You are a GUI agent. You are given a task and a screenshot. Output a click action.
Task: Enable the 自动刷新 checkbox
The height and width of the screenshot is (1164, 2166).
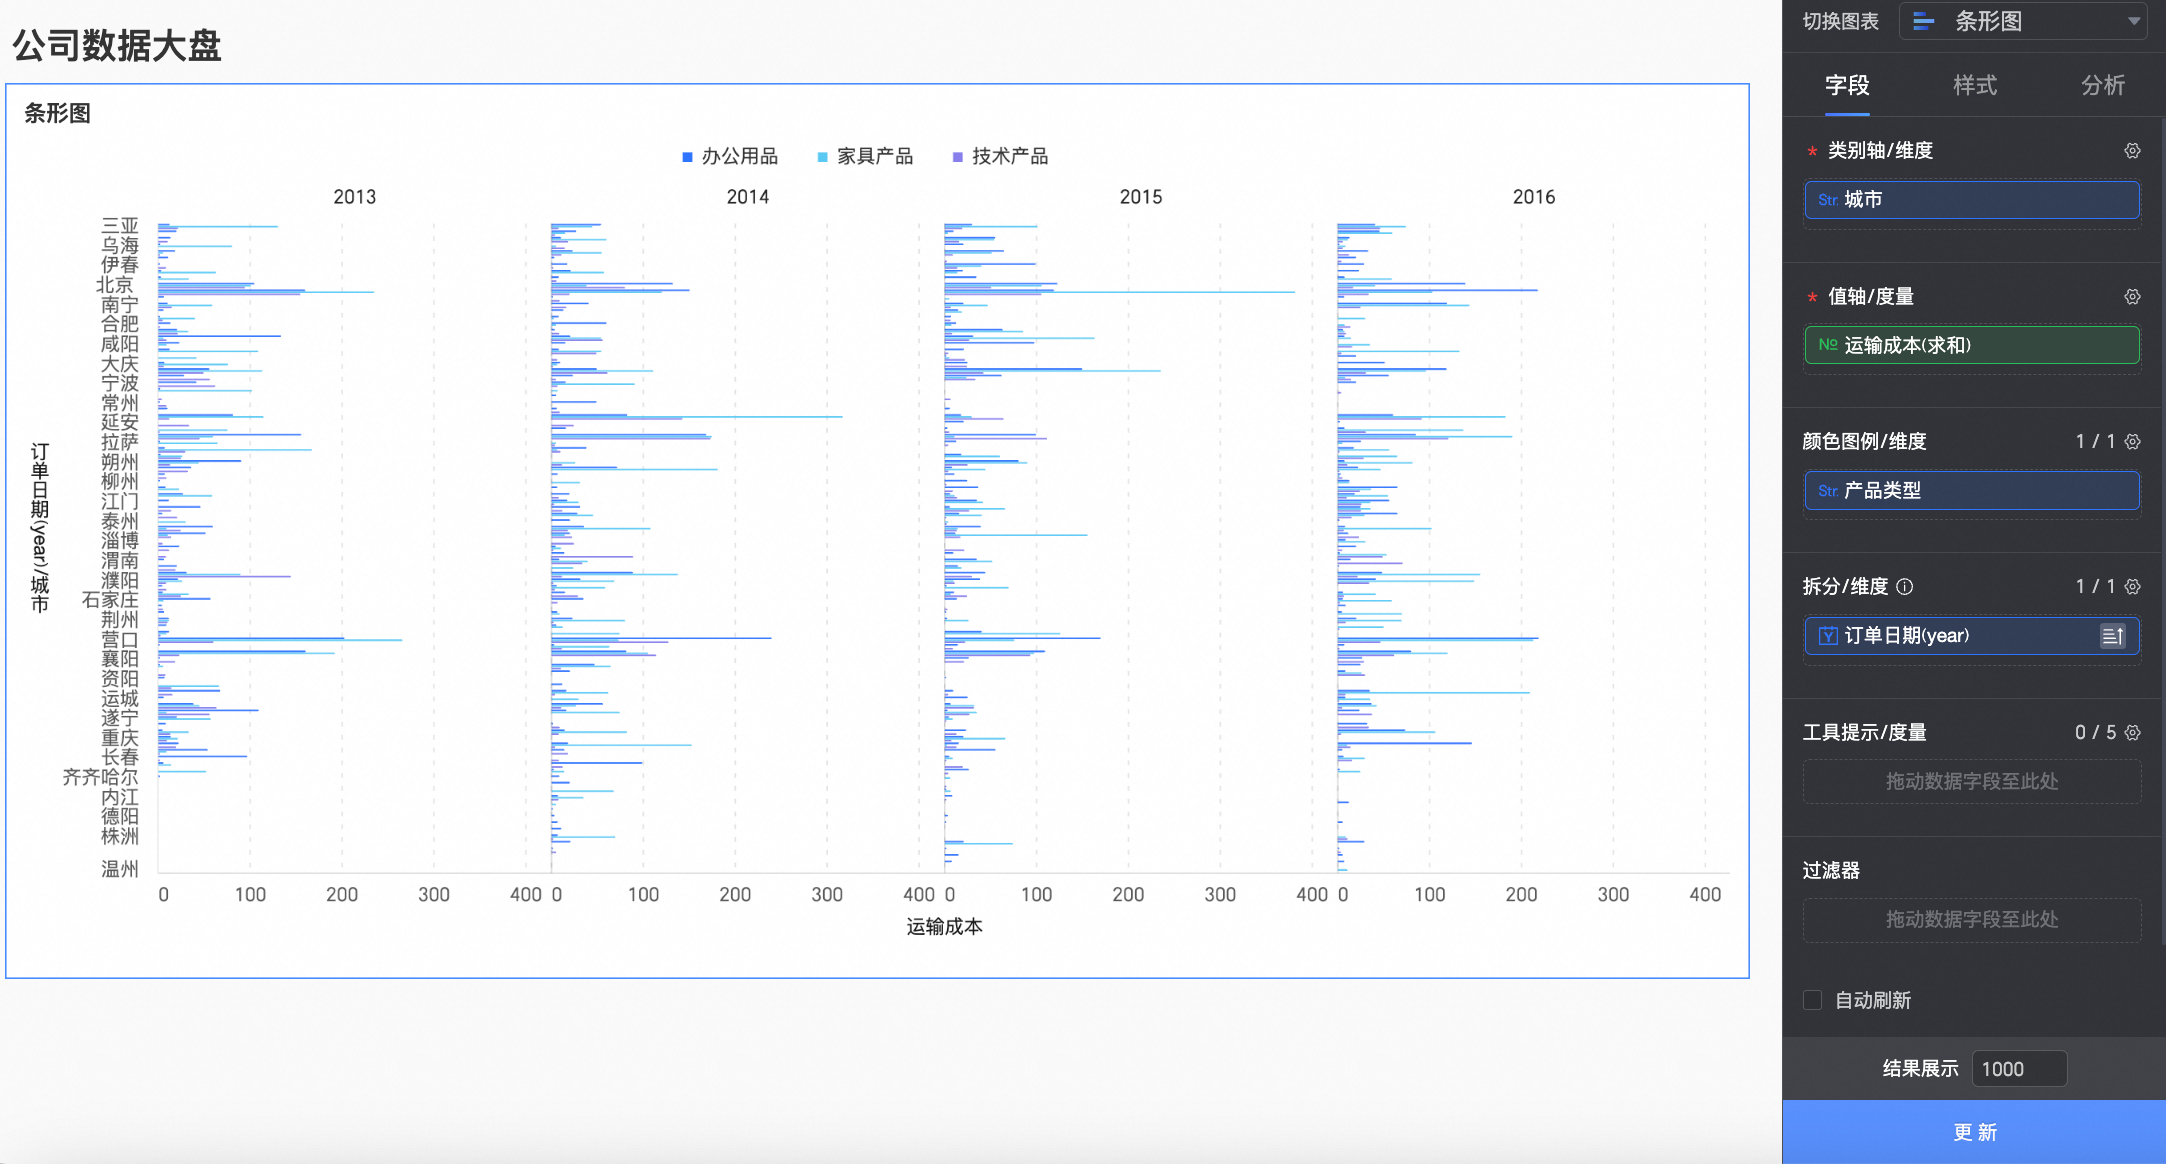(1812, 1000)
